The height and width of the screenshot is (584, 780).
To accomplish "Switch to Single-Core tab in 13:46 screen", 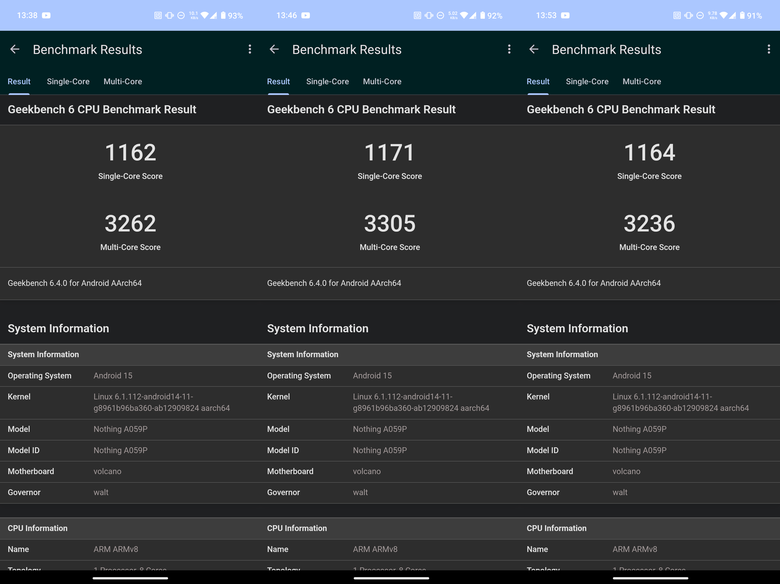I will tap(328, 82).
